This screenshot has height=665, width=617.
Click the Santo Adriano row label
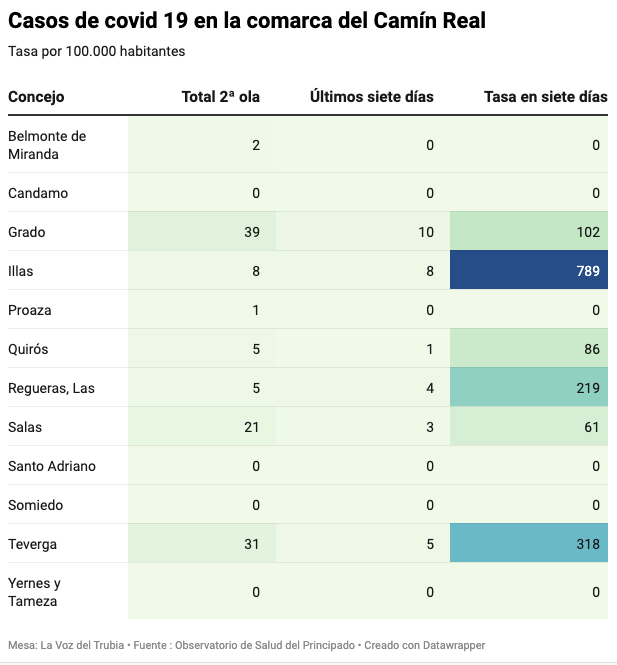(x=51, y=466)
